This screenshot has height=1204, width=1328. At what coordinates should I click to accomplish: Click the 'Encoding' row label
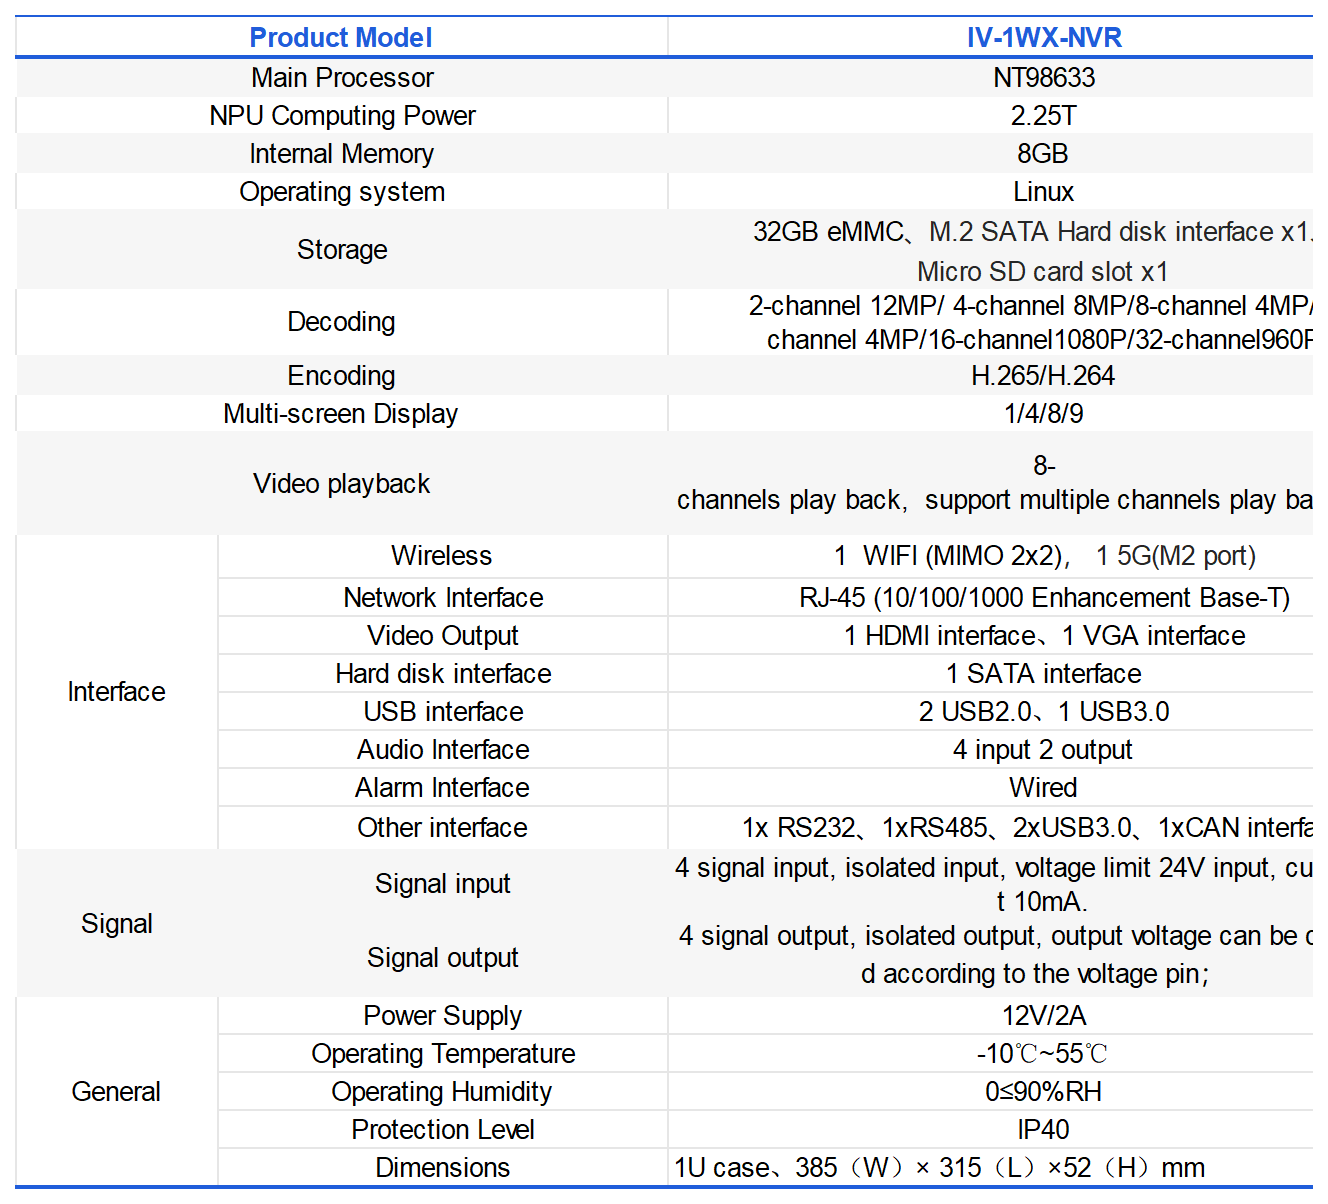(342, 376)
